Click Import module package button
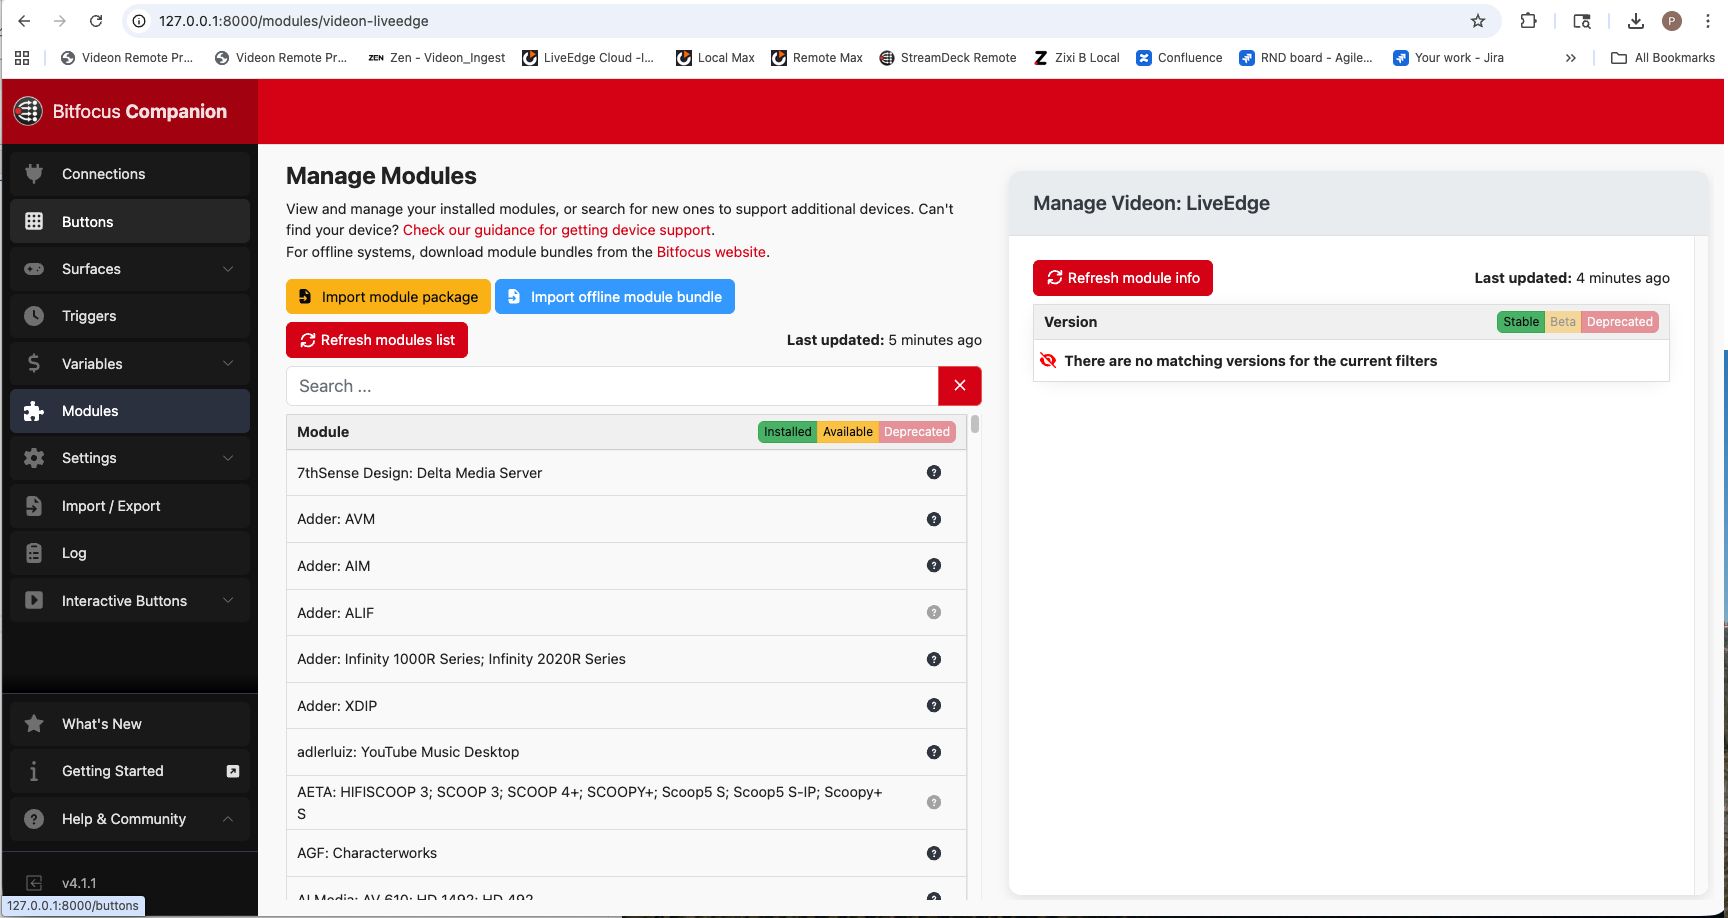This screenshot has height=918, width=1728. pos(388,297)
